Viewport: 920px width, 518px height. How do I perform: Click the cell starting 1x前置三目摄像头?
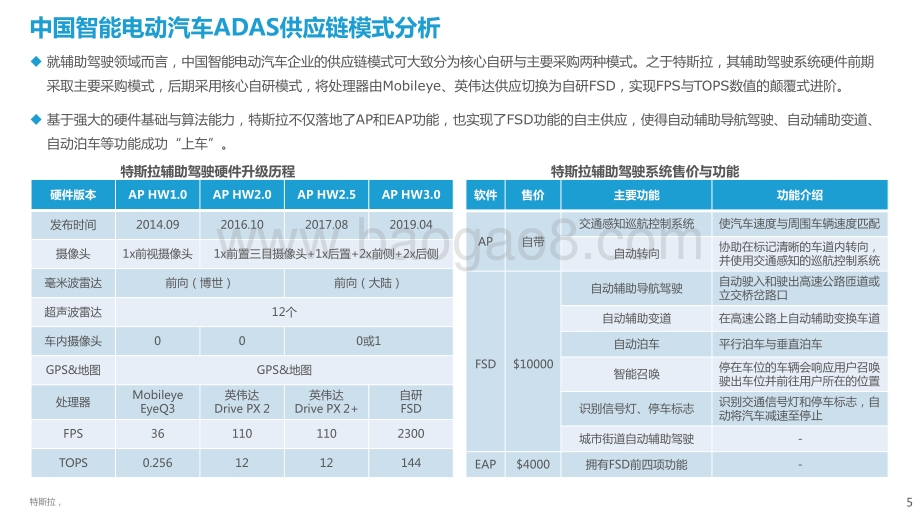(326, 254)
